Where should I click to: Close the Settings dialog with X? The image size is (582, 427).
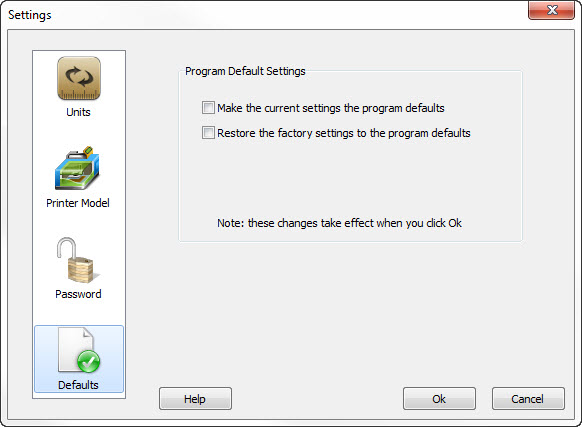[x=552, y=10]
